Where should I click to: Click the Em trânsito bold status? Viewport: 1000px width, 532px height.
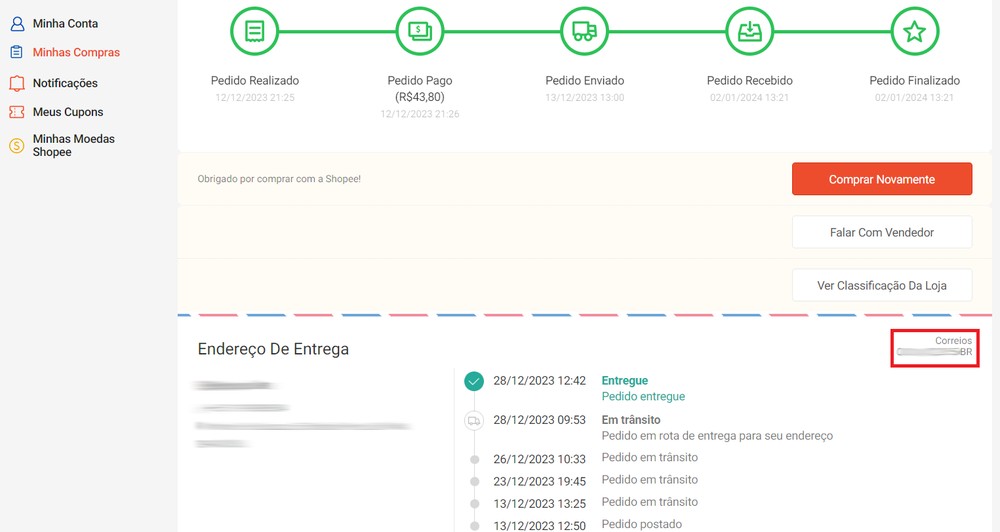(x=631, y=420)
